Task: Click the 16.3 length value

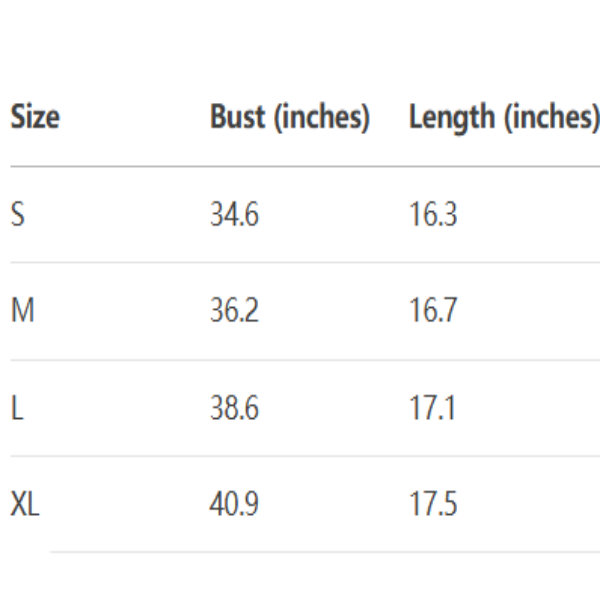Action: coord(433,215)
